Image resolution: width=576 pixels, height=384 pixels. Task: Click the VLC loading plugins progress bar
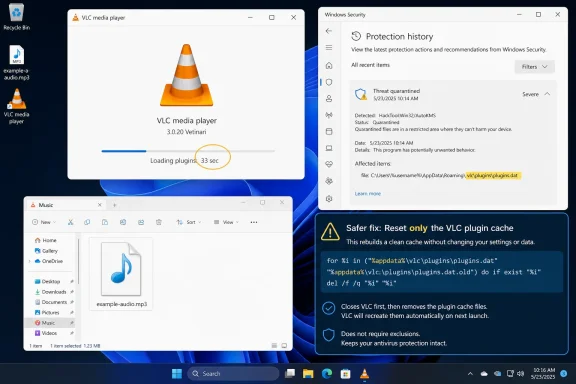pyautogui.click(x=188, y=151)
